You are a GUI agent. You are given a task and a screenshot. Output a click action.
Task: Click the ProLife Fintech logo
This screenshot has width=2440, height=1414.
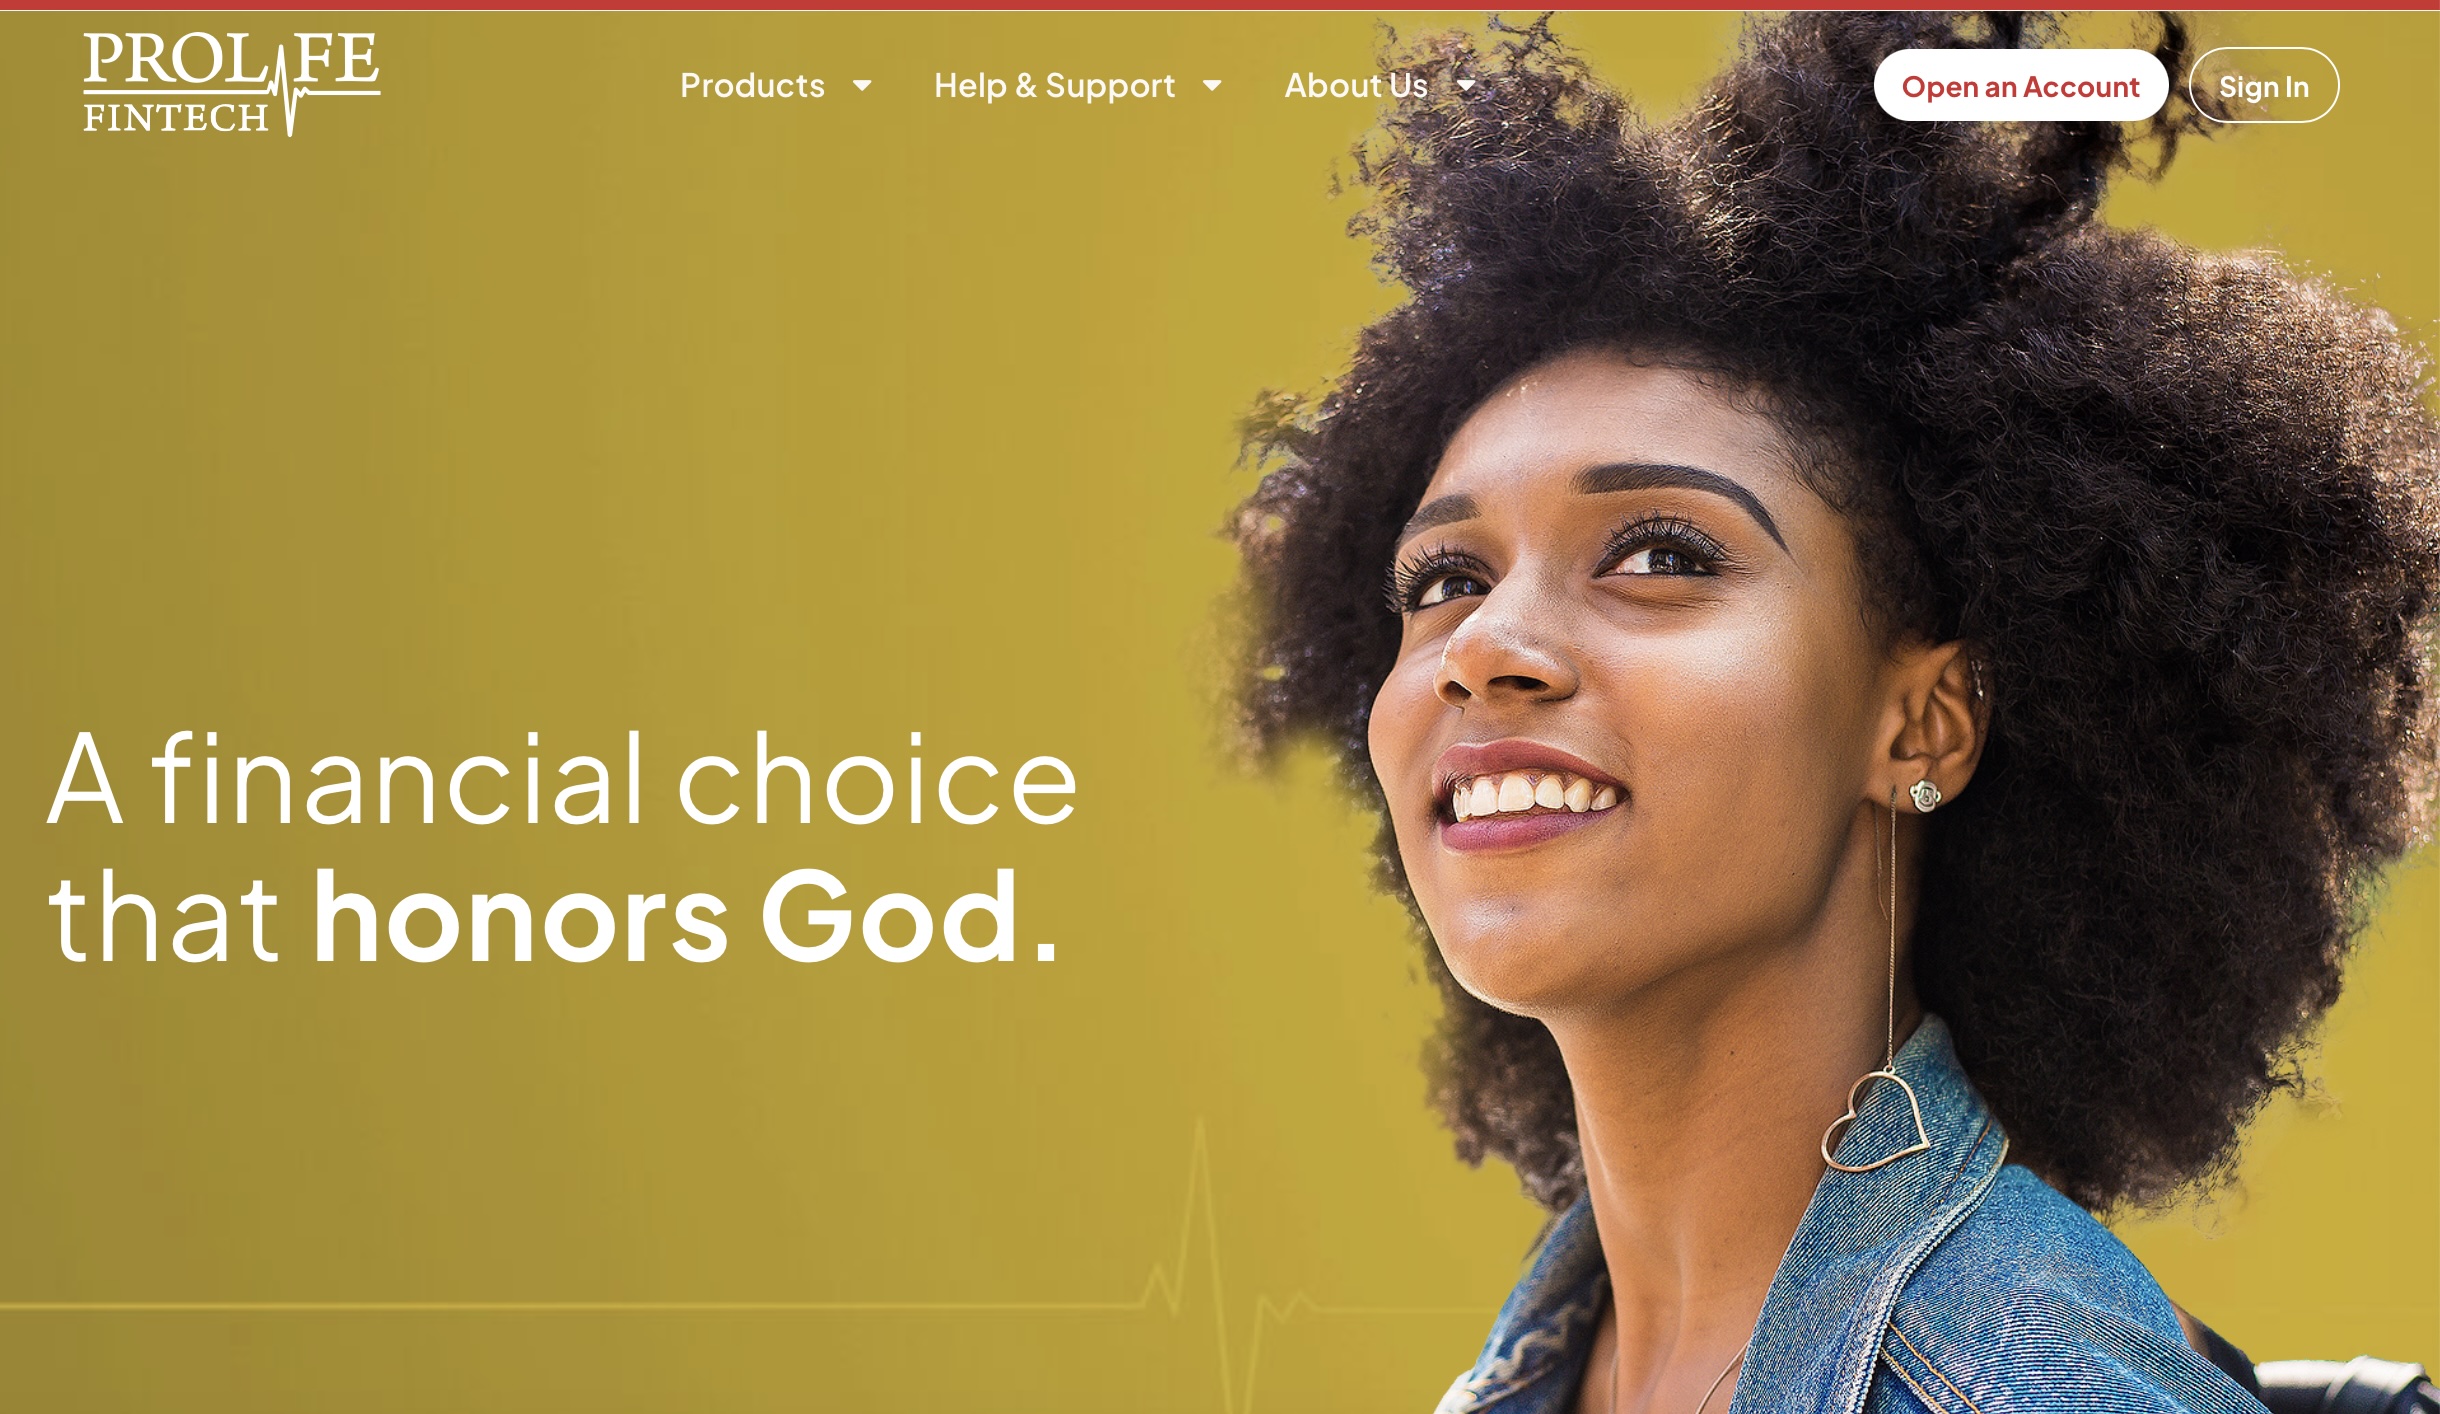[231, 84]
